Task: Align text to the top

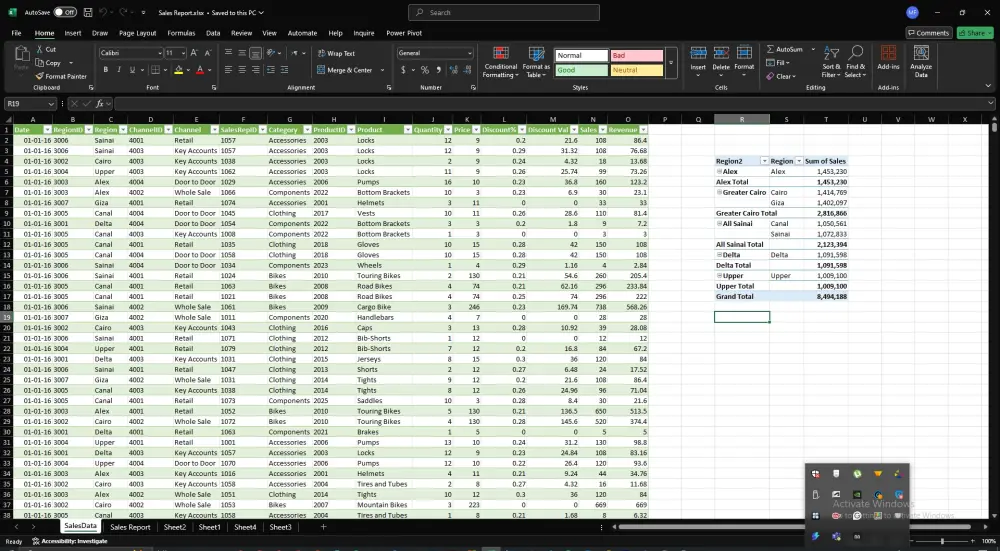Action: pos(228,53)
